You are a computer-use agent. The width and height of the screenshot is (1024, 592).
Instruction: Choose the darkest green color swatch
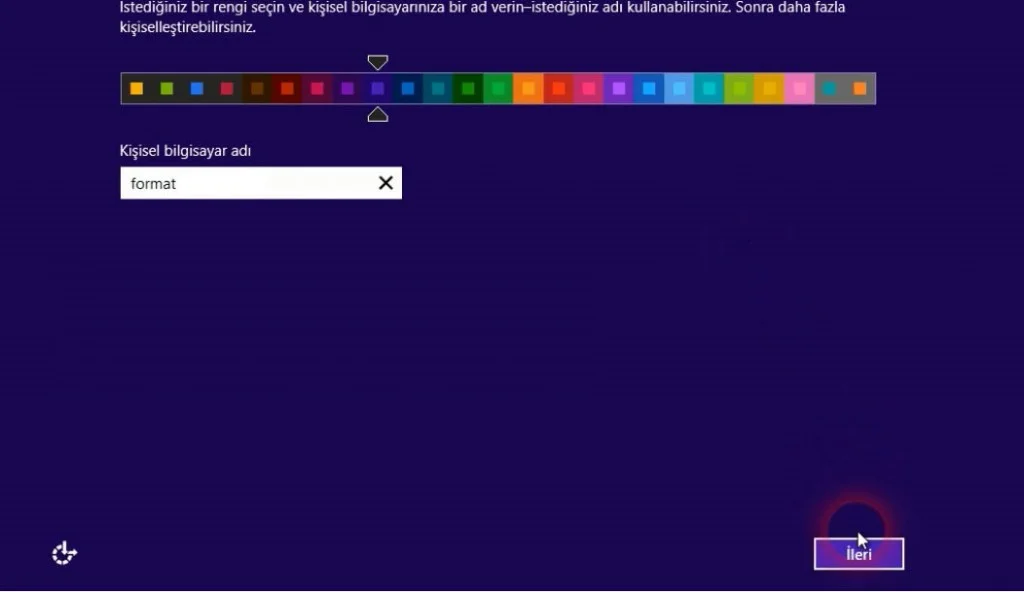tap(468, 89)
